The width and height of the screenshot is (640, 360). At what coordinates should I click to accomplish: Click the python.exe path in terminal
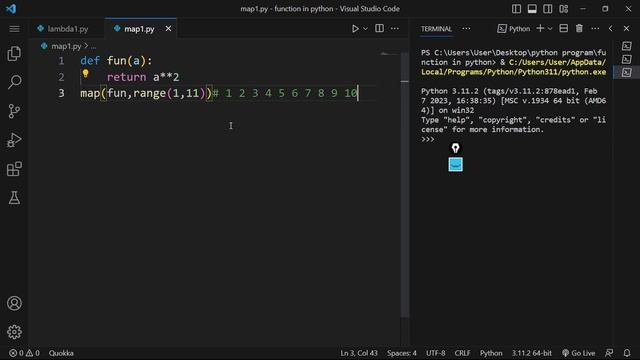point(513,67)
